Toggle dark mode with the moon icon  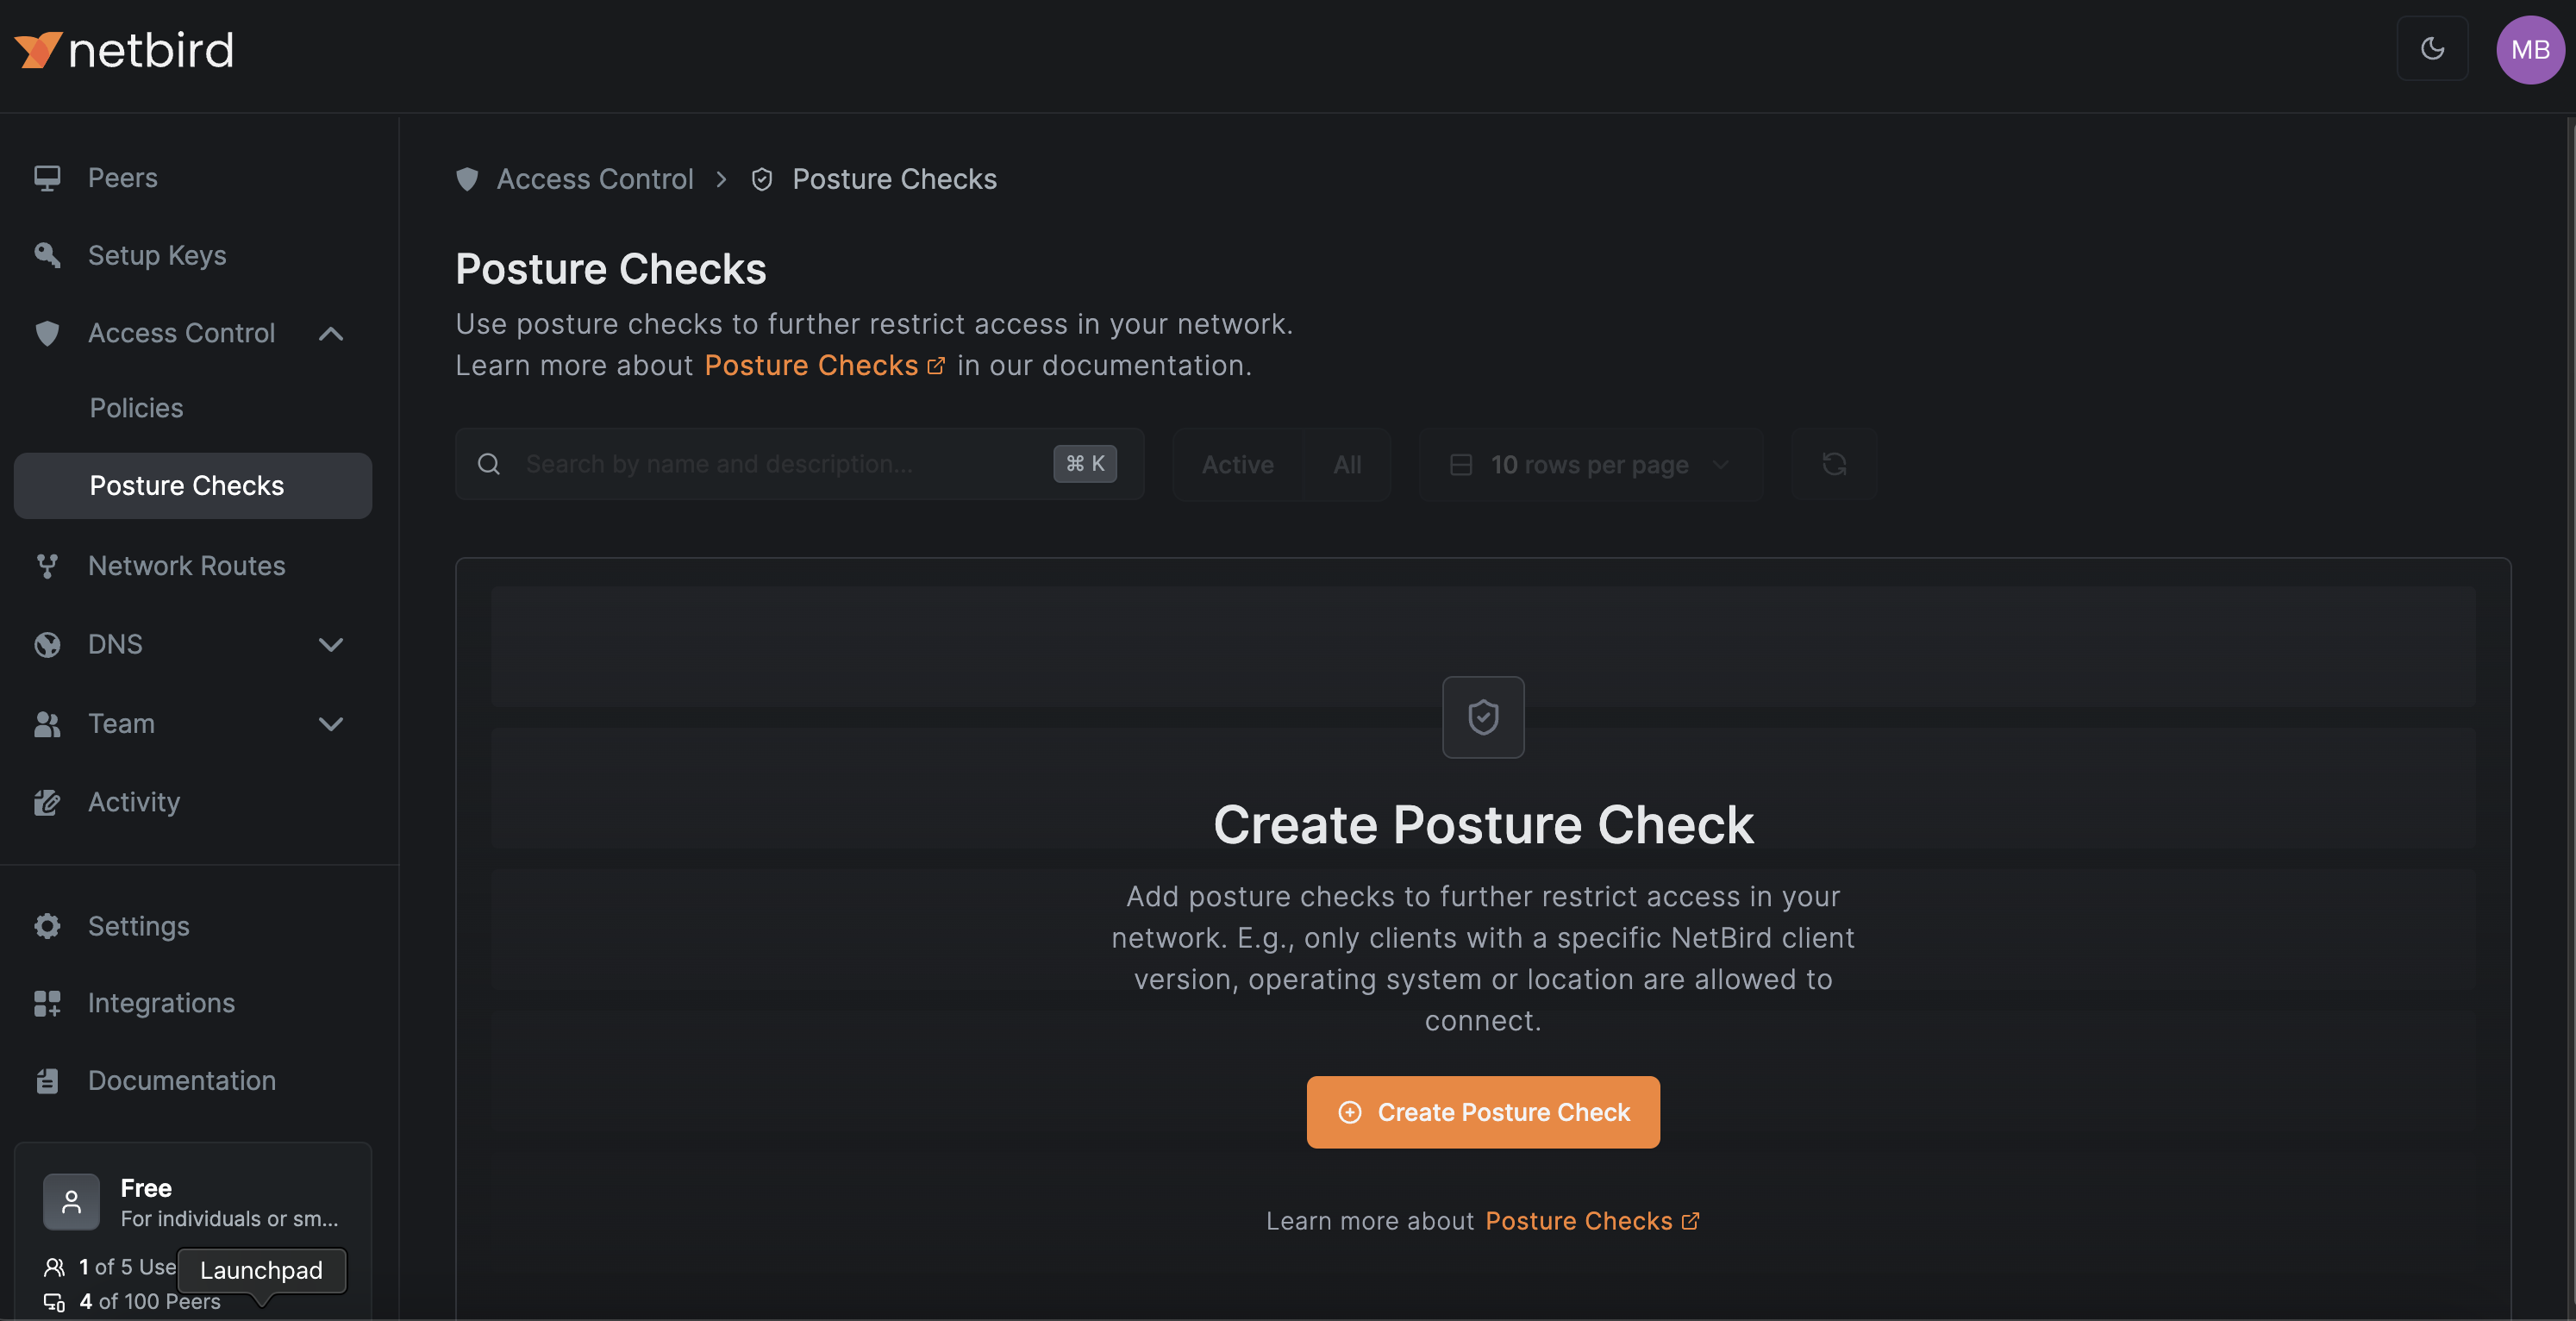pyautogui.click(x=2433, y=48)
